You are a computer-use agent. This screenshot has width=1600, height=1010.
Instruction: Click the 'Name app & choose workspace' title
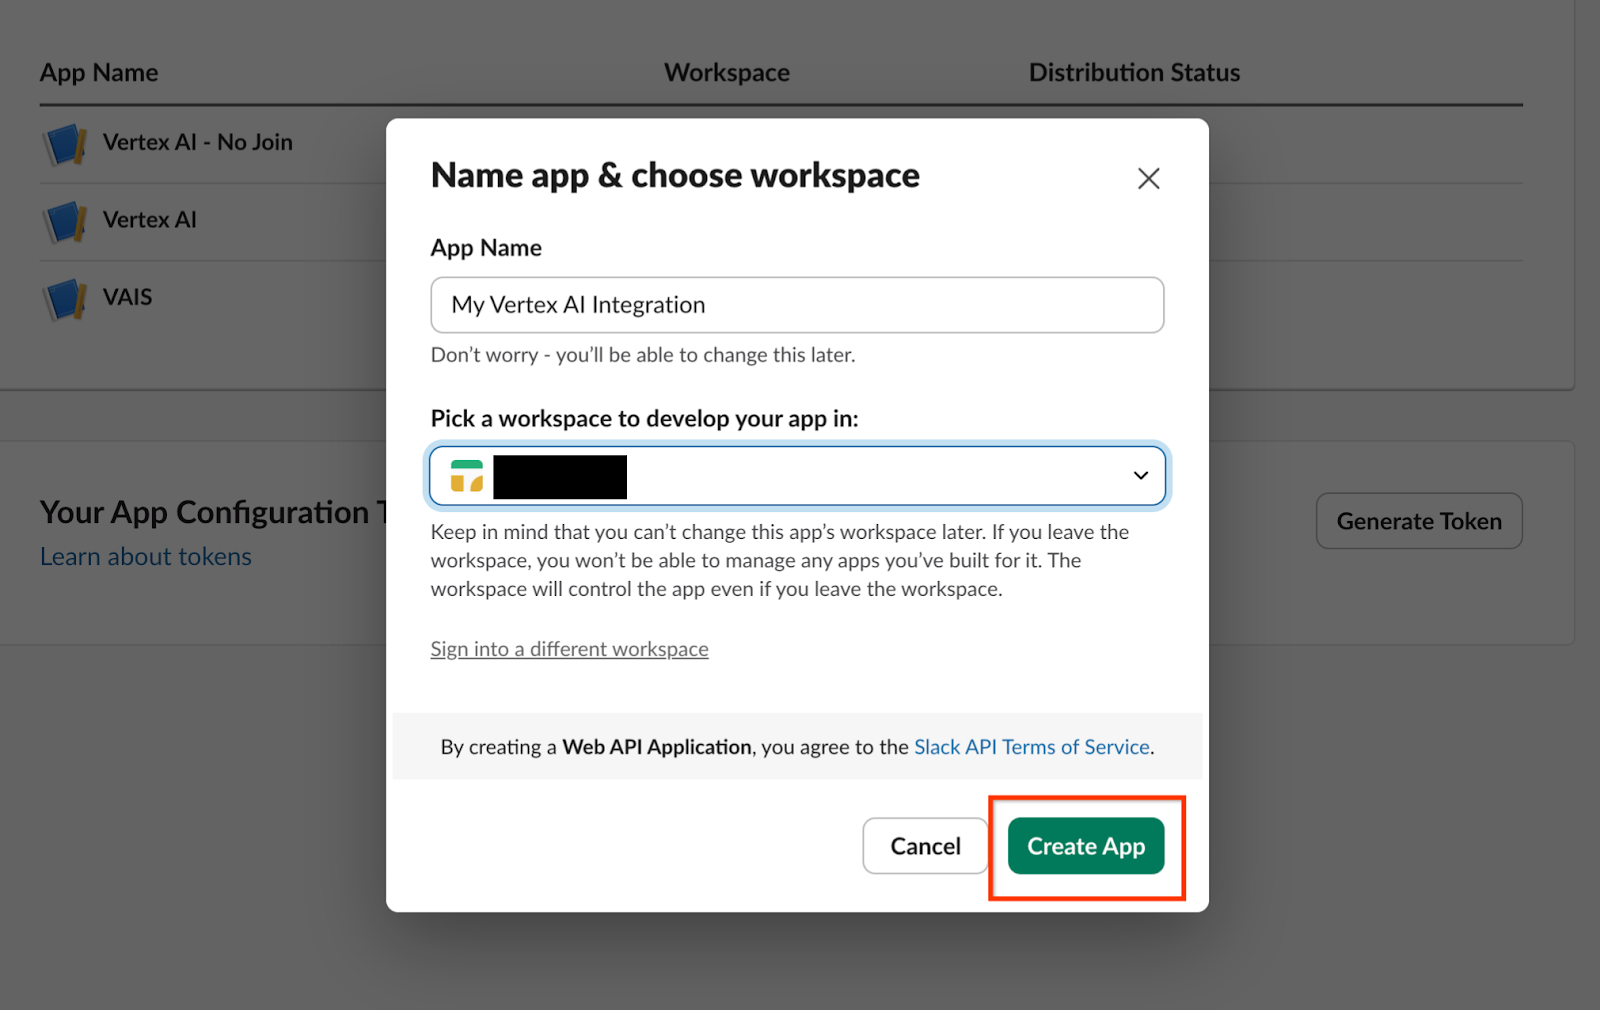pyautogui.click(x=675, y=176)
